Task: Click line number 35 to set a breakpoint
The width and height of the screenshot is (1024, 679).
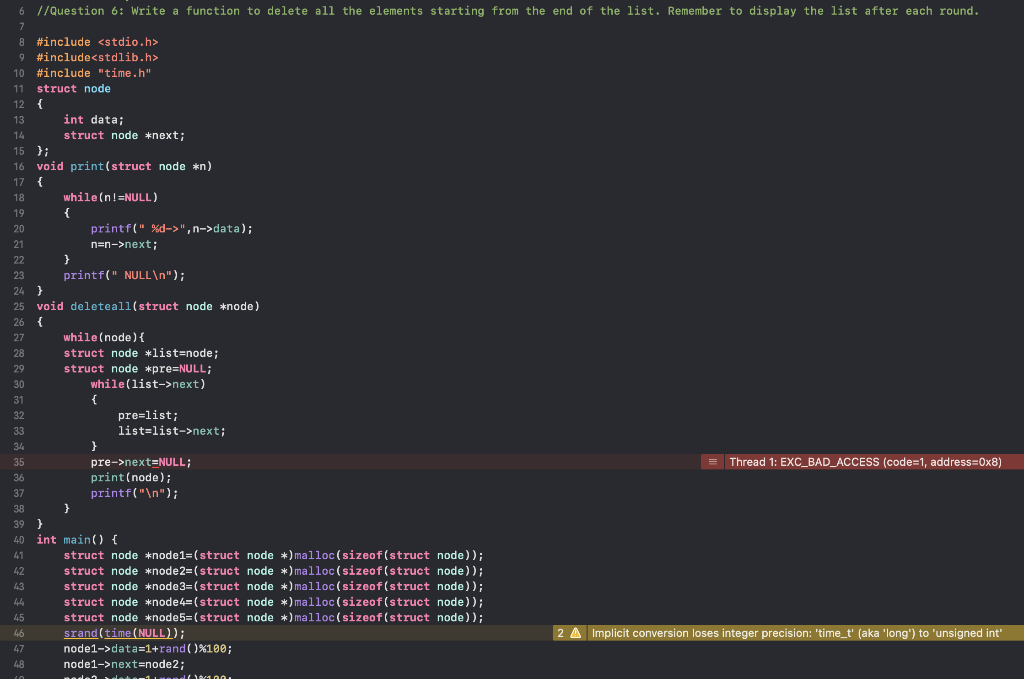Action: click(18, 461)
